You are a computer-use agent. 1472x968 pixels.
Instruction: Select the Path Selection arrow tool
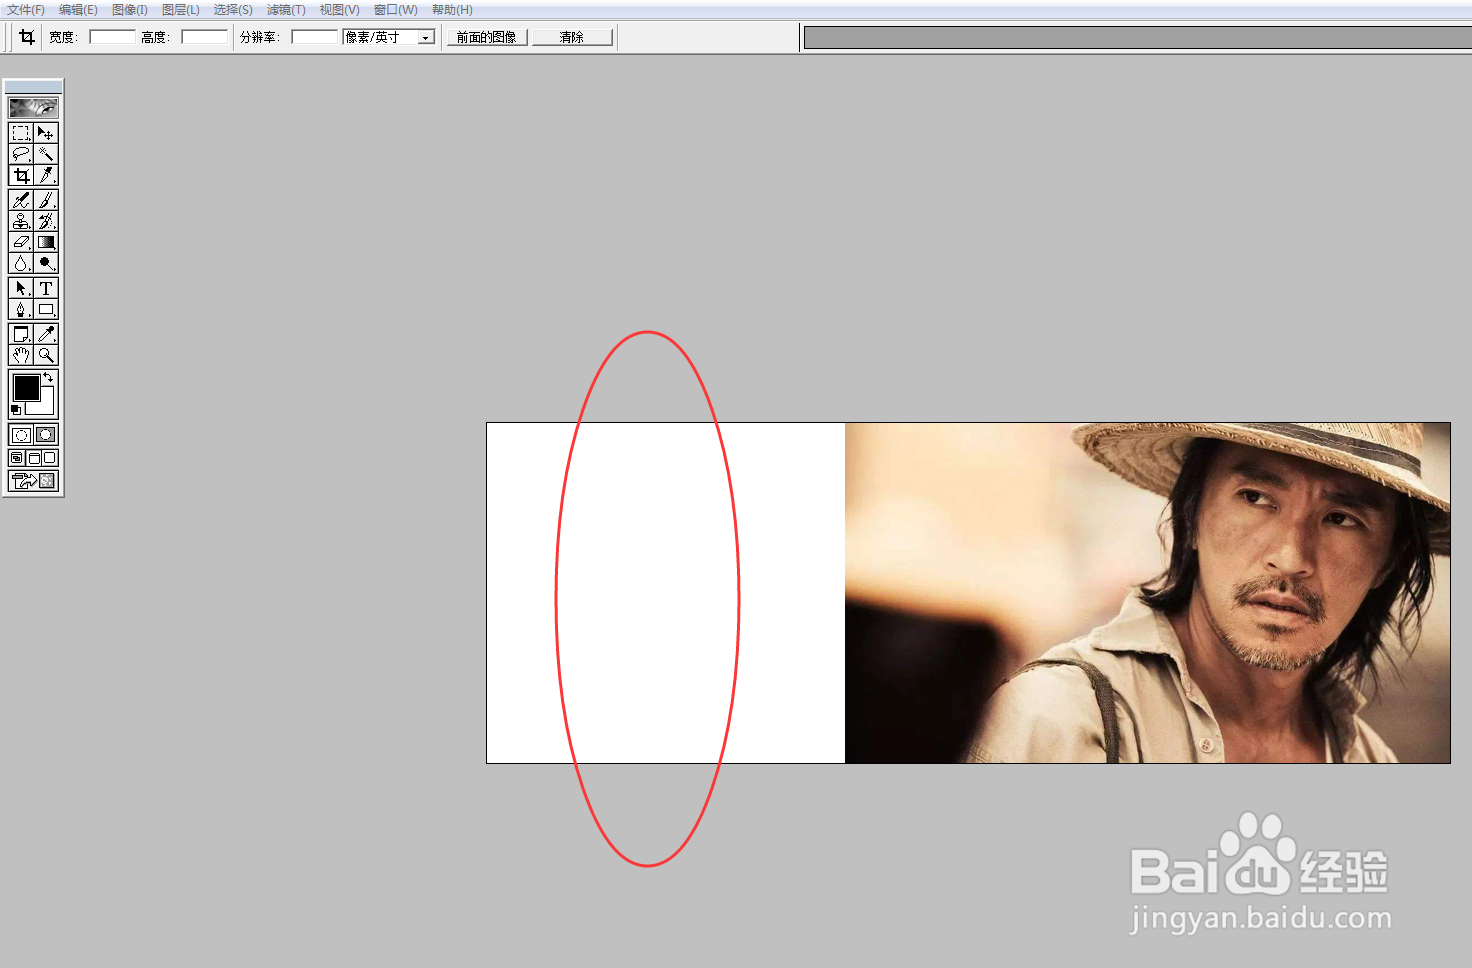click(21, 288)
